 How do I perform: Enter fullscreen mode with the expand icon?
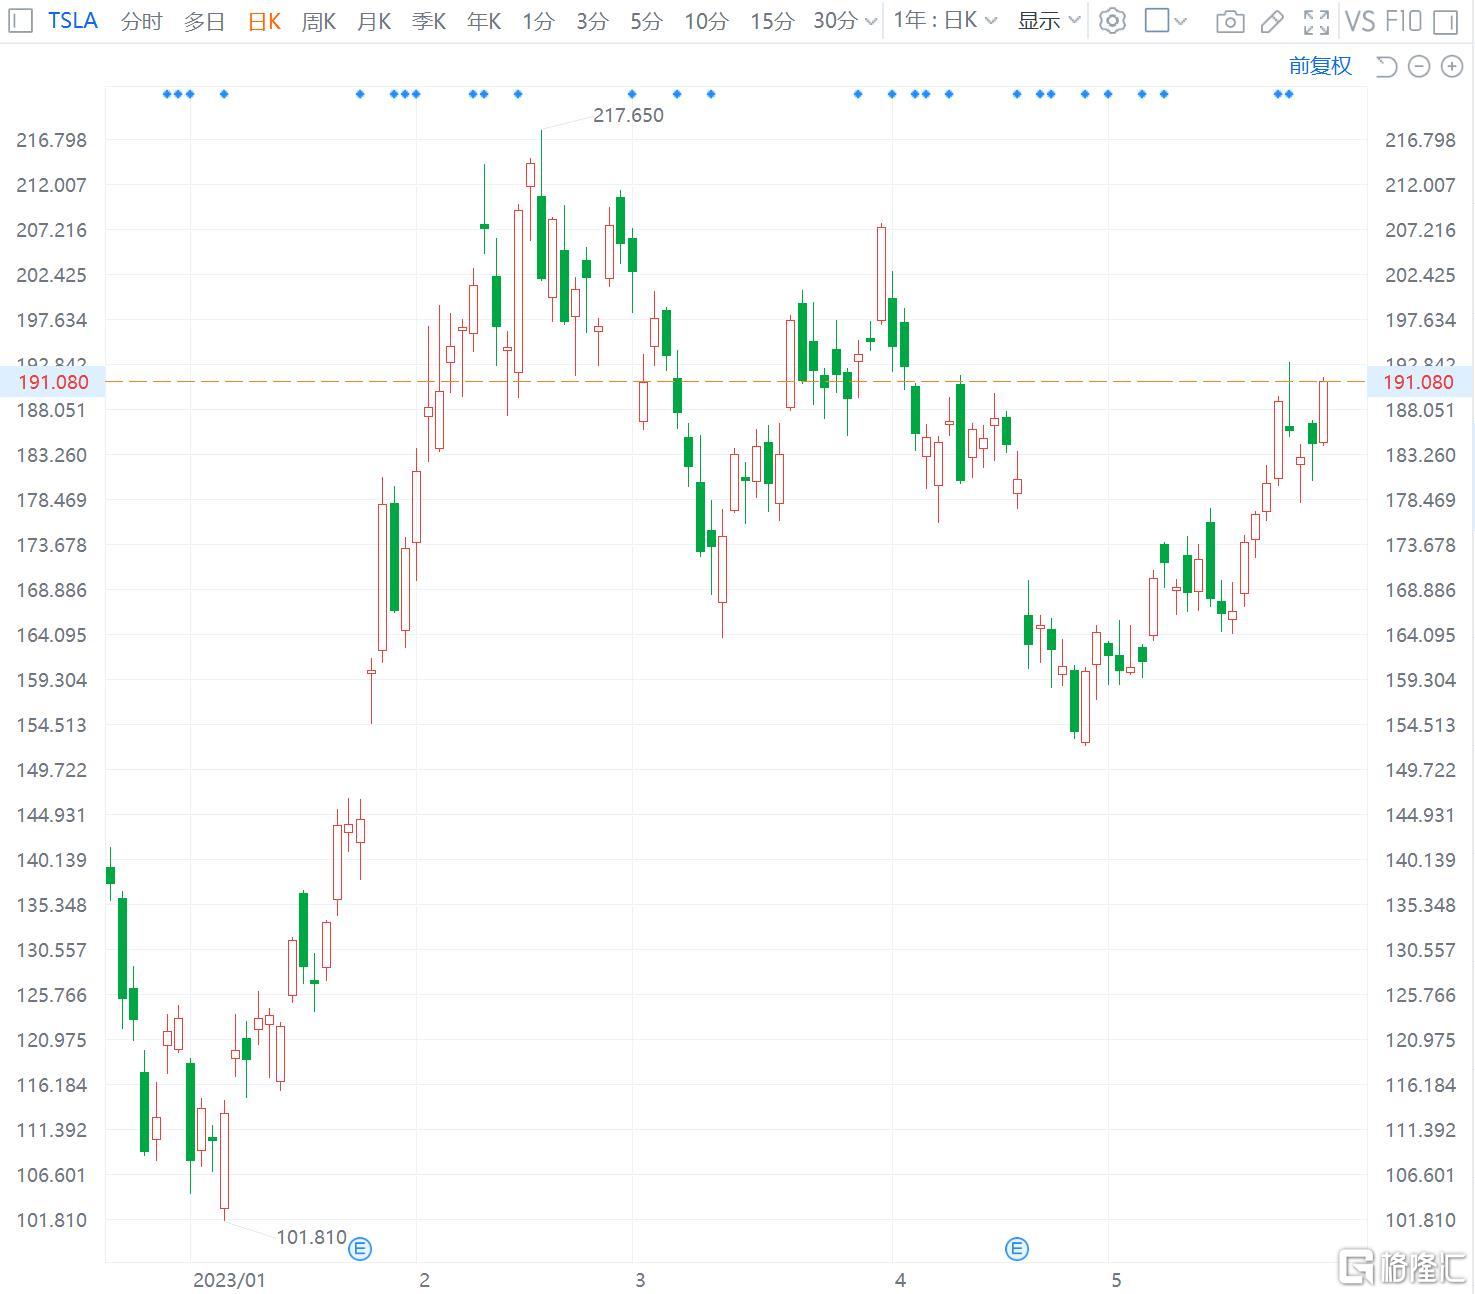[x=1315, y=20]
